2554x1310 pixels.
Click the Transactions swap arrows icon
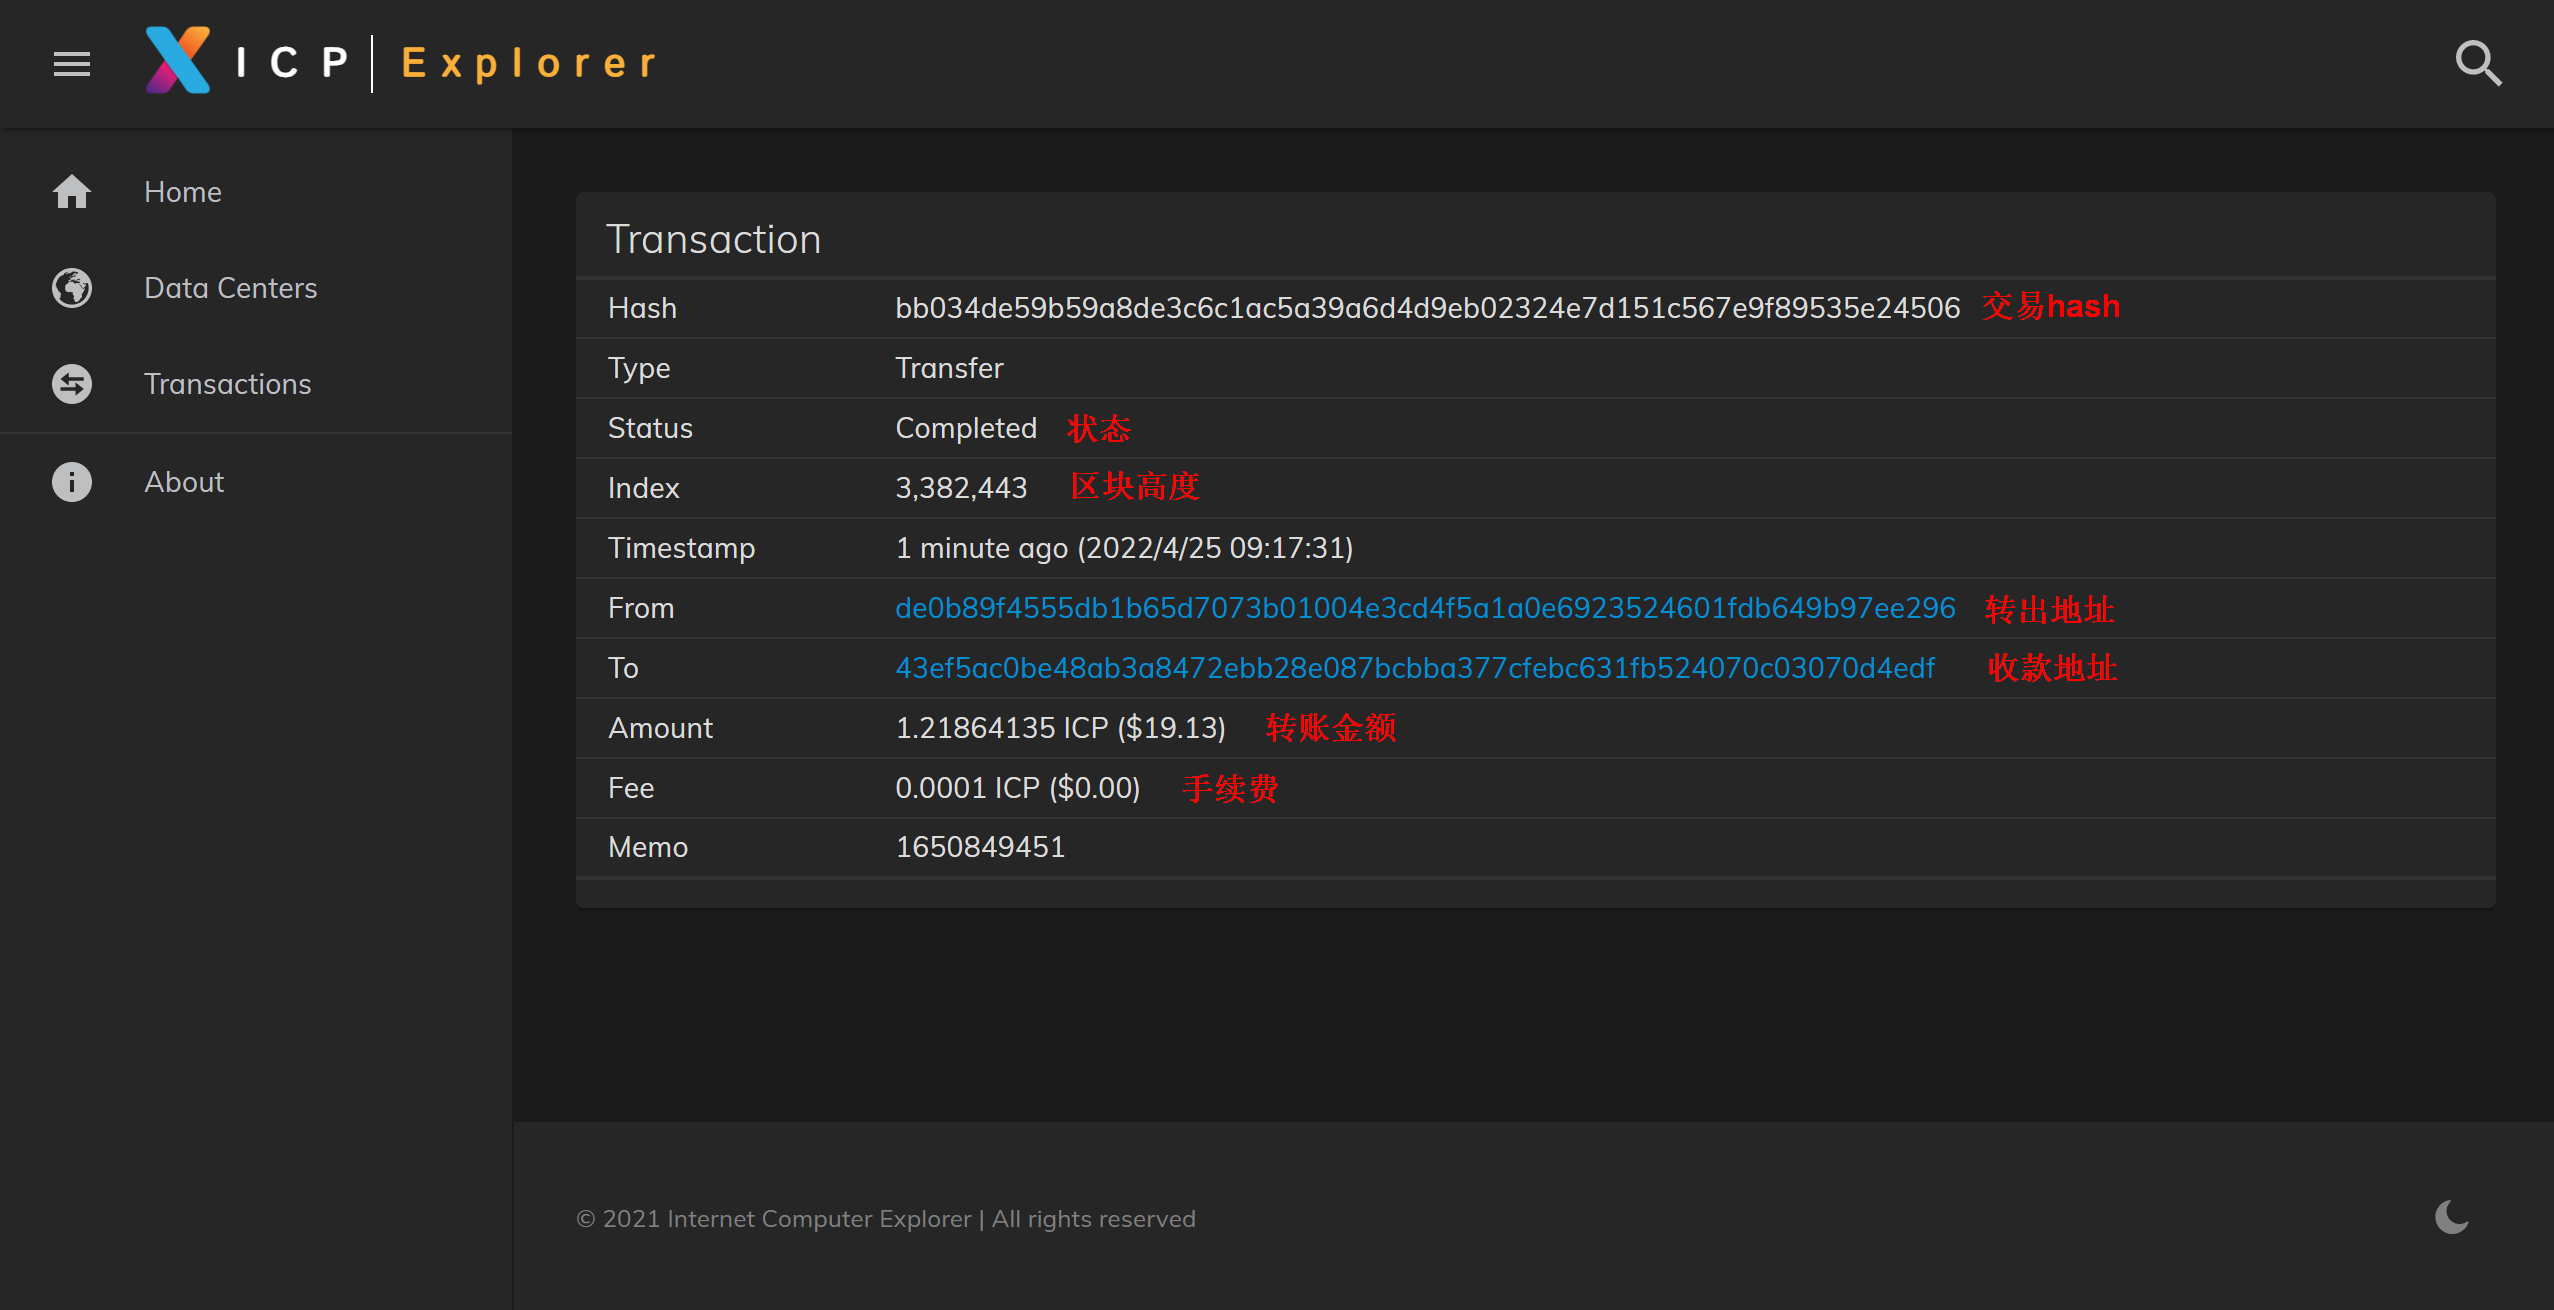click(x=72, y=384)
